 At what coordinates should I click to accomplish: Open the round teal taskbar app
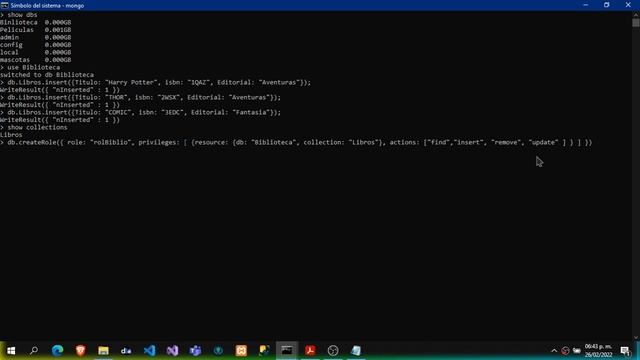pyautogui.click(x=218, y=350)
